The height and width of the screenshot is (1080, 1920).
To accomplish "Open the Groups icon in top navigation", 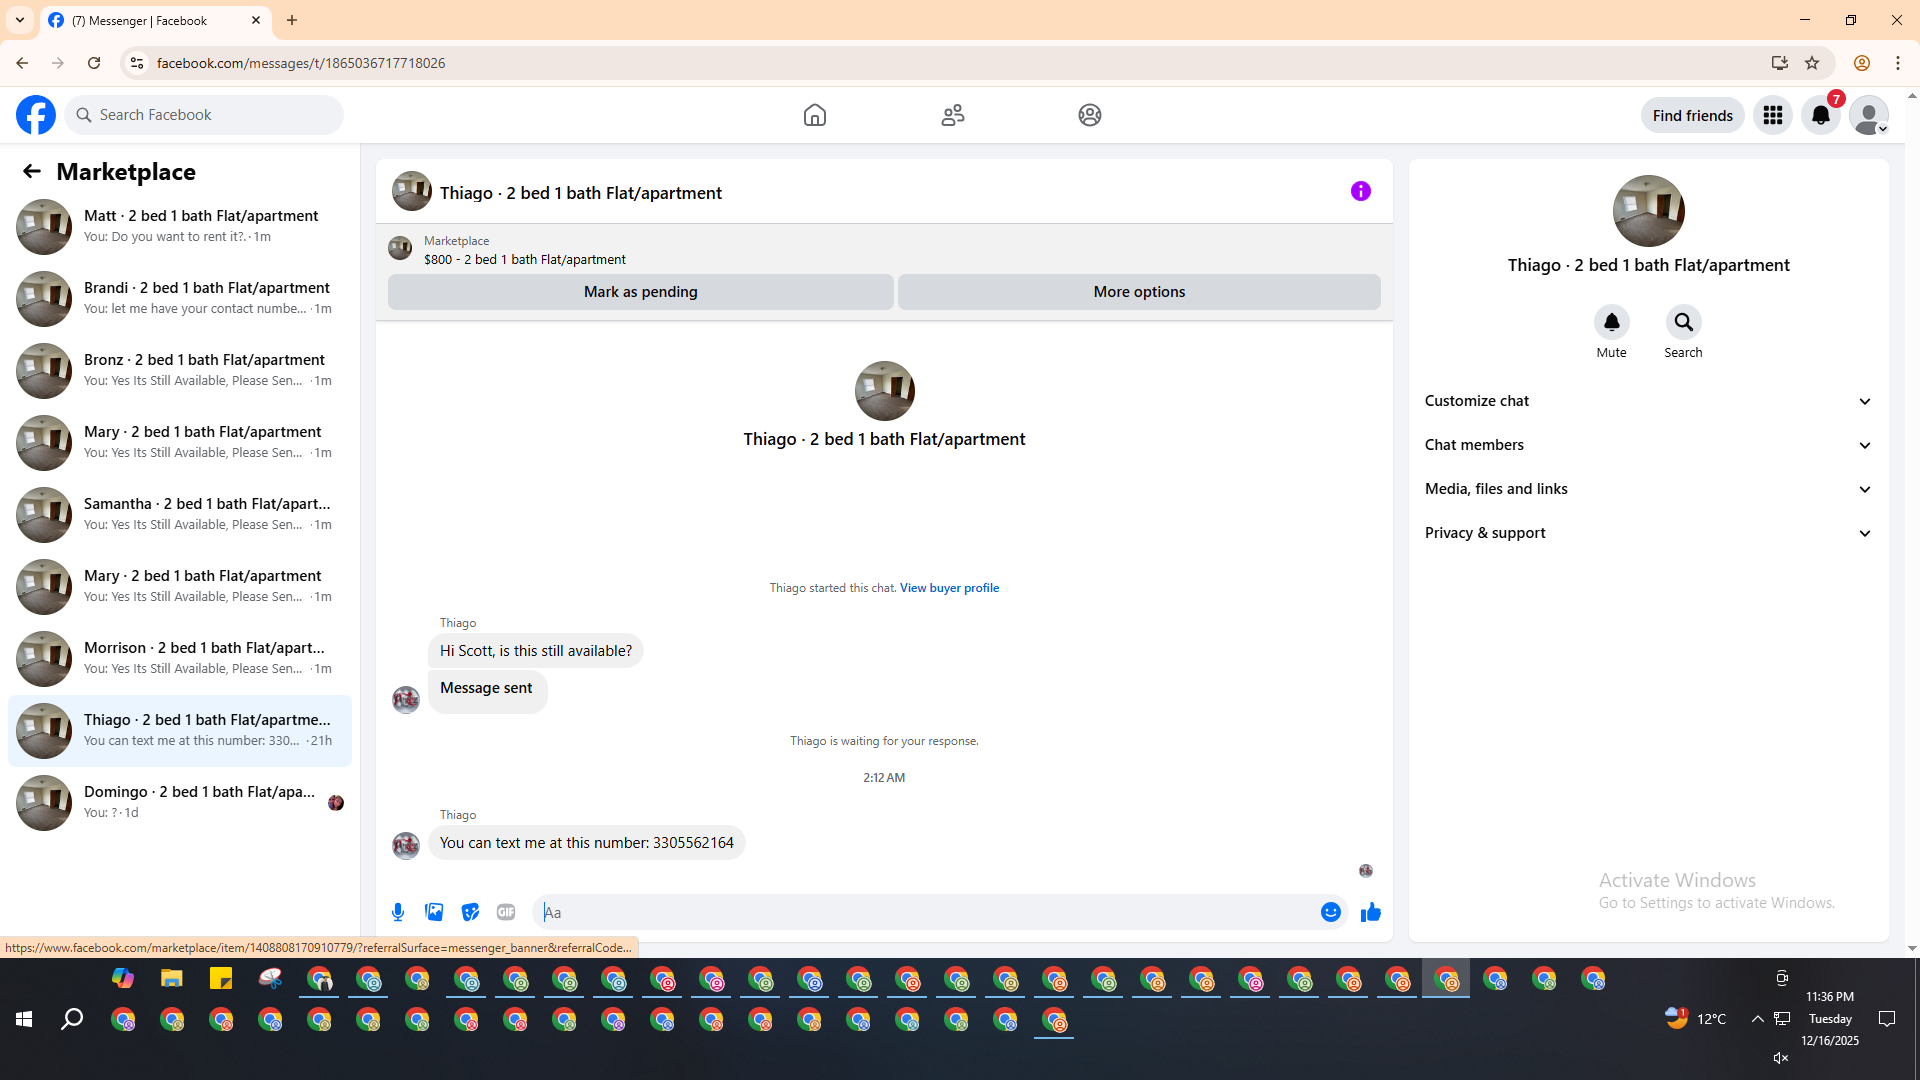I will (1090, 115).
